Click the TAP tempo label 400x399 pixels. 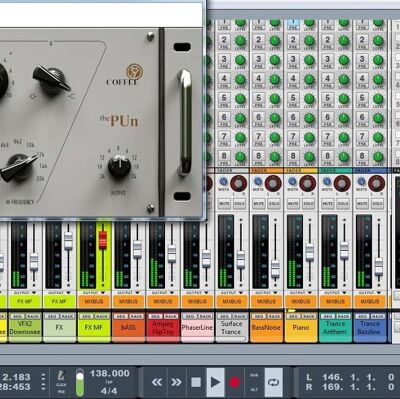[x=109, y=382]
